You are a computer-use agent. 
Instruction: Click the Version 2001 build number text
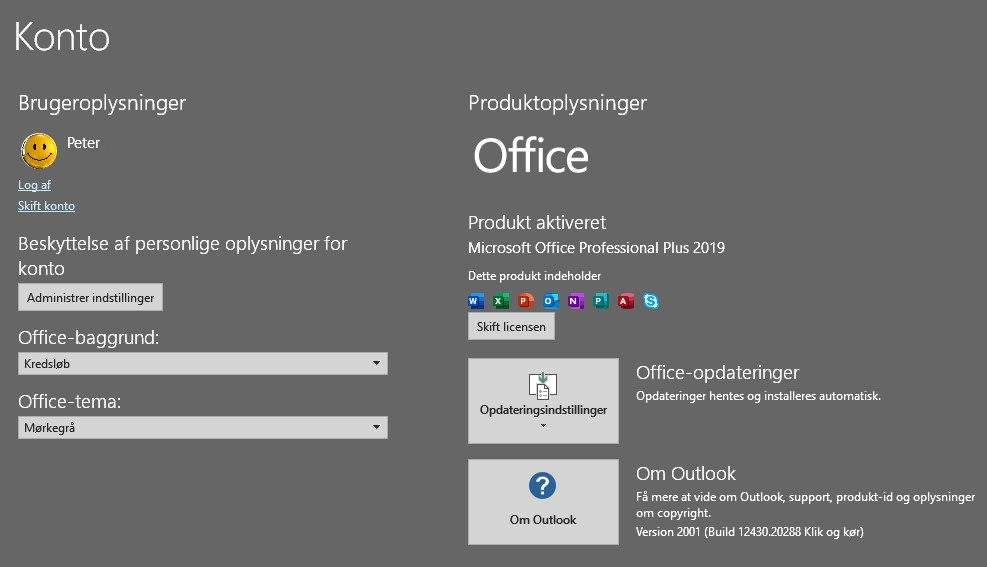tap(750, 532)
